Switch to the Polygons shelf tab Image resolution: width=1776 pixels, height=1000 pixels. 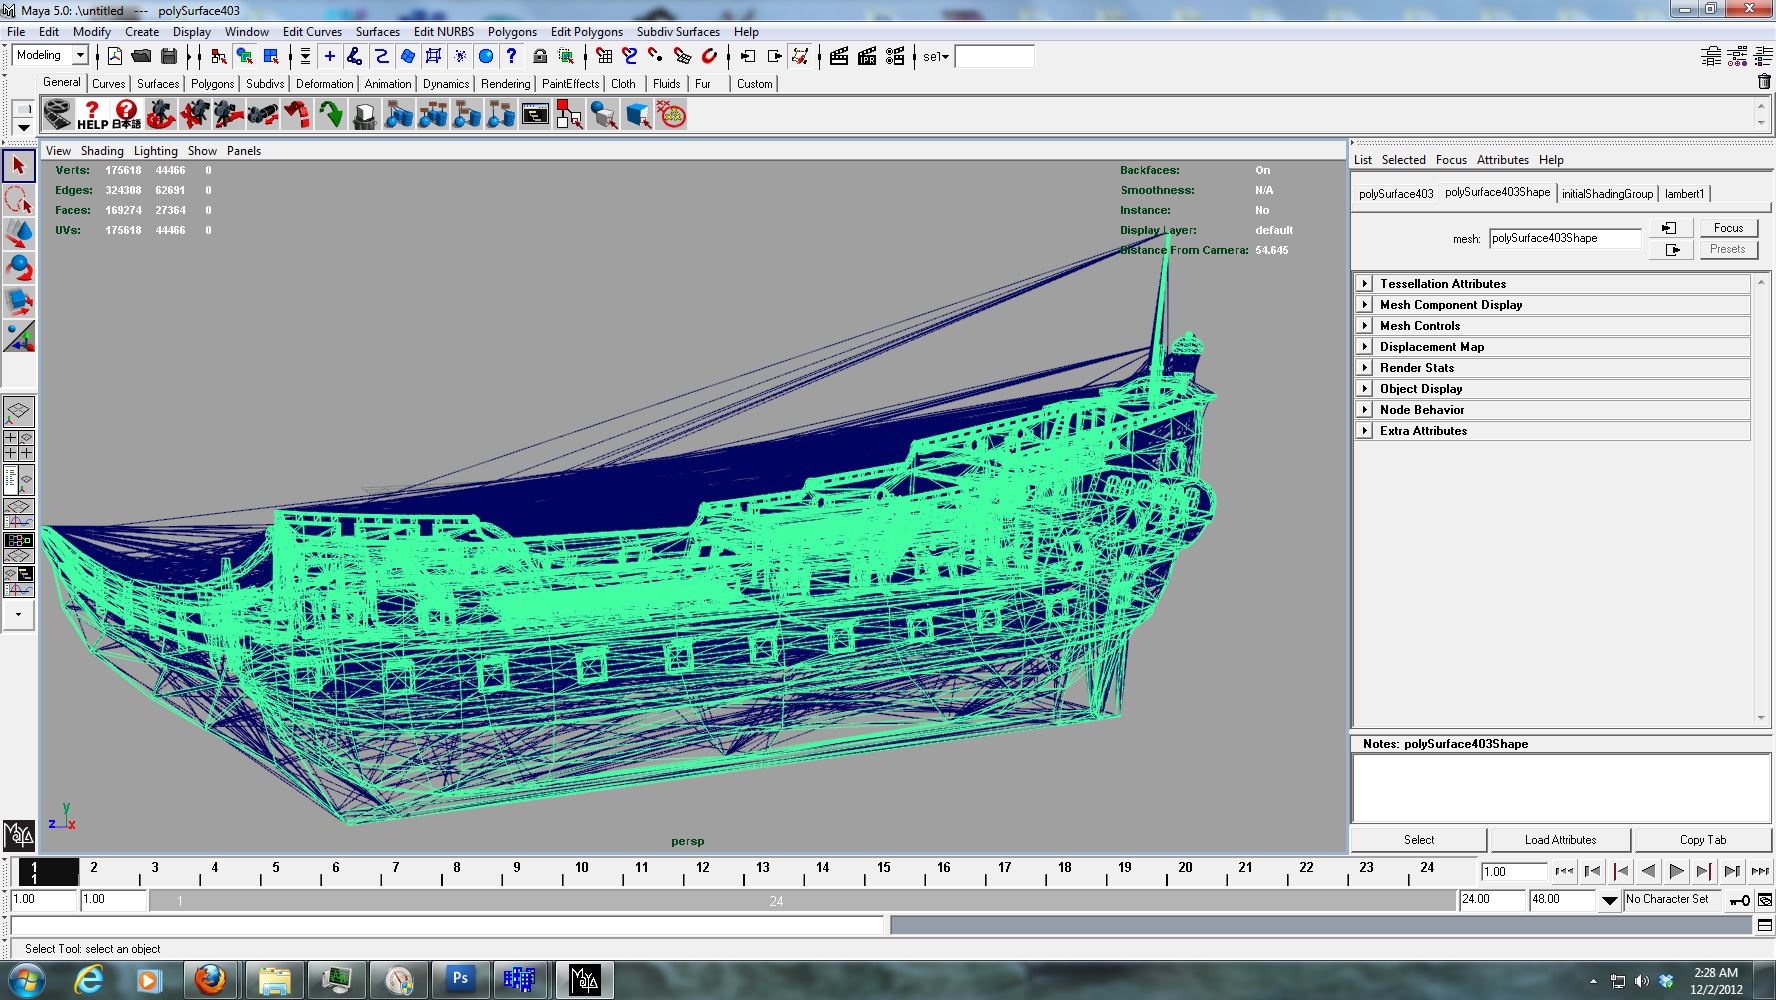point(212,84)
